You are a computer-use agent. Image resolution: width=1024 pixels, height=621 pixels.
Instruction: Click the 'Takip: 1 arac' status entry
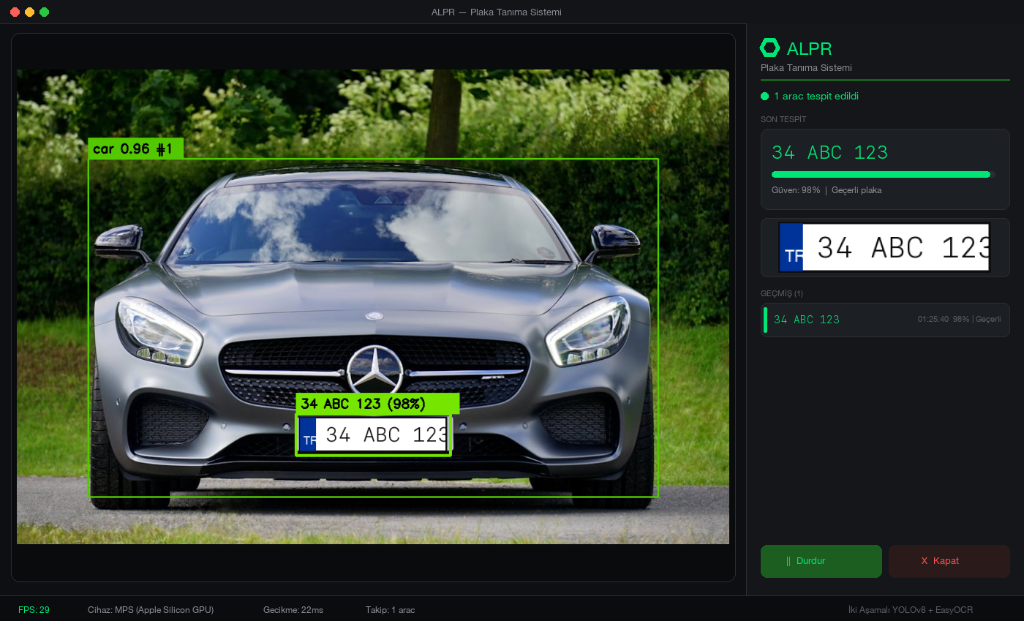[390, 610]
